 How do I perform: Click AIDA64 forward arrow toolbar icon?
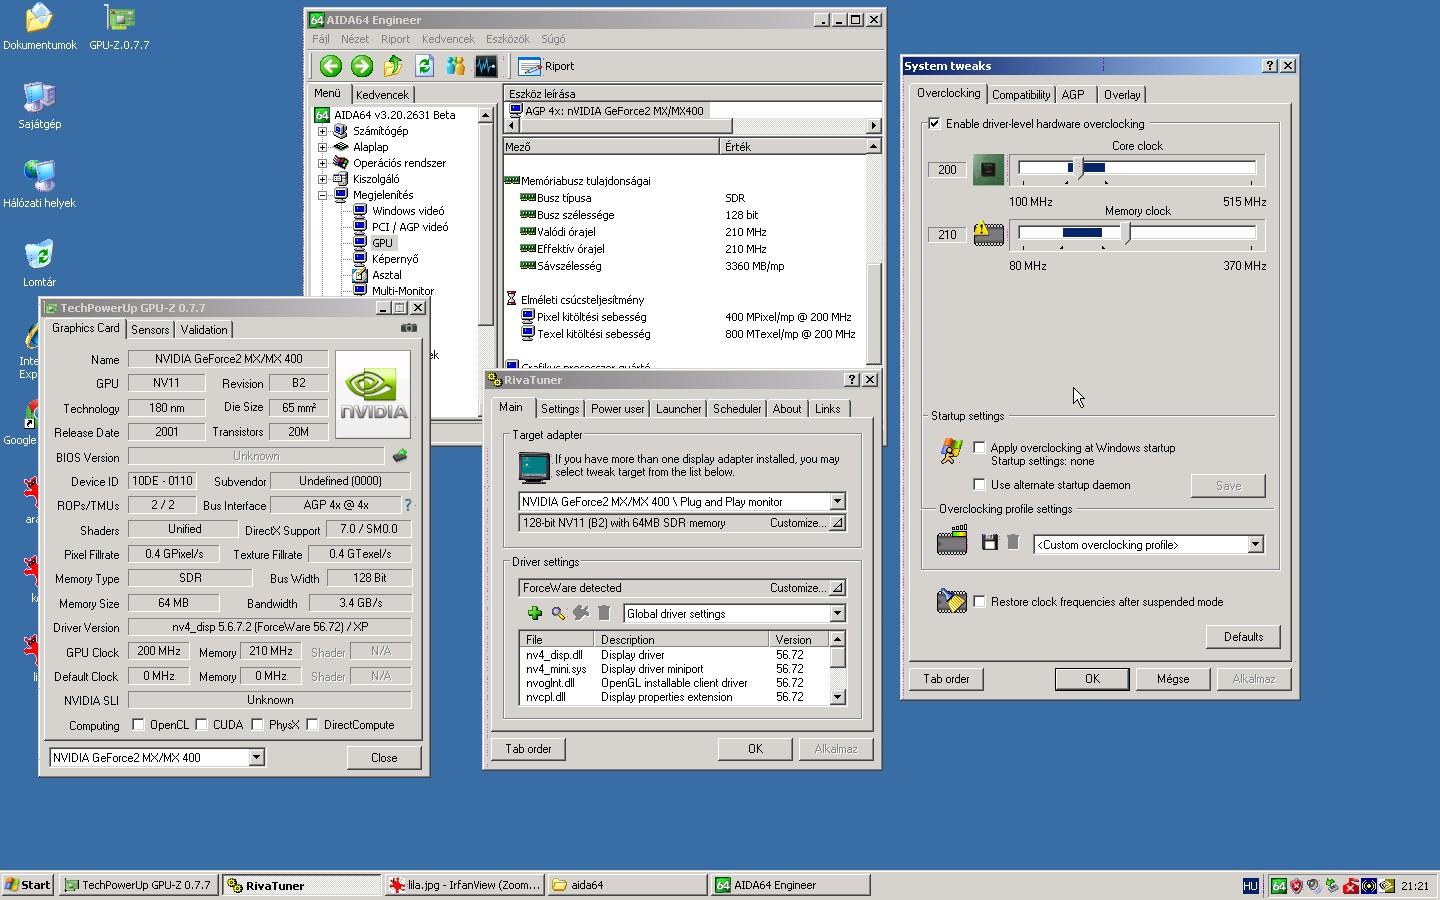(x=362, y=66)
